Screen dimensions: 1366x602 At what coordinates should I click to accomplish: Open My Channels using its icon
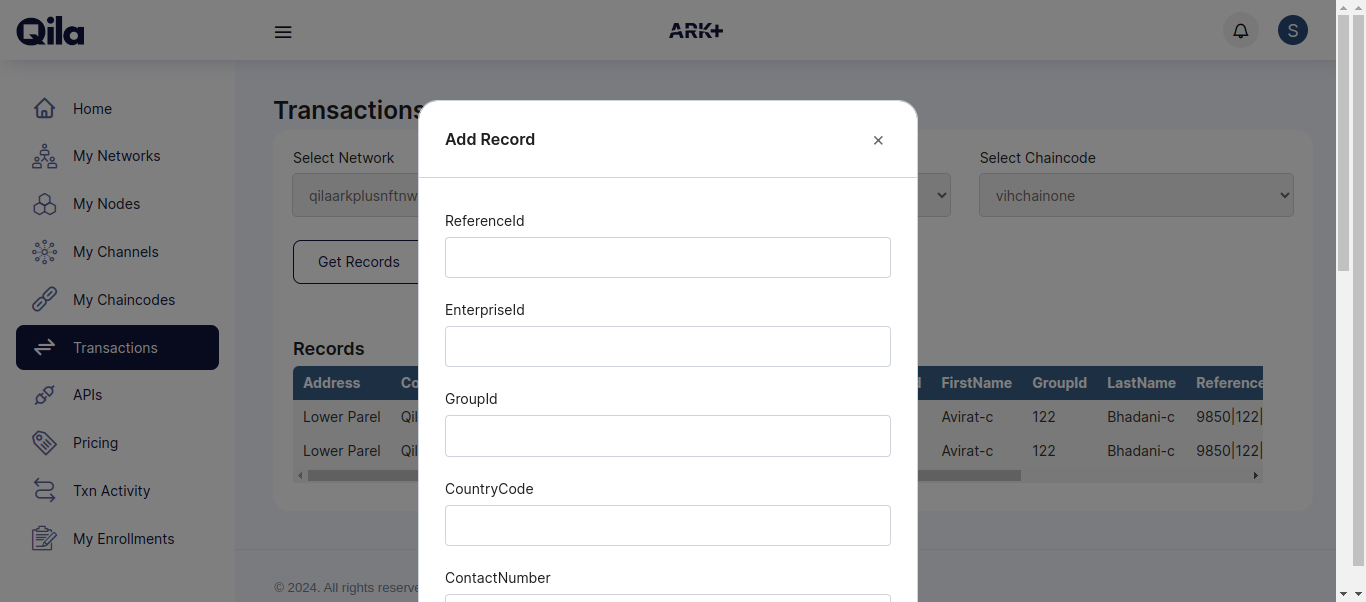tap(44, 252)
